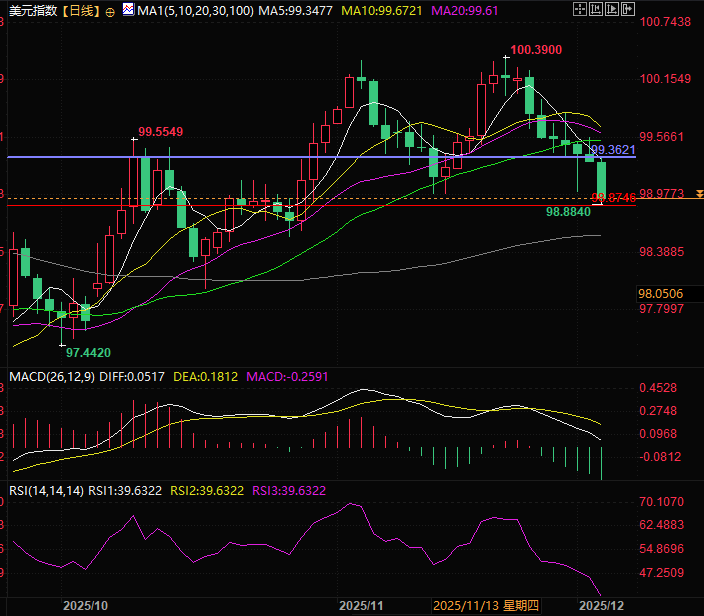Click the circled-plus icon beside 日线
The width and height of the screenshot is (704, 616).
tap(109, 11)
